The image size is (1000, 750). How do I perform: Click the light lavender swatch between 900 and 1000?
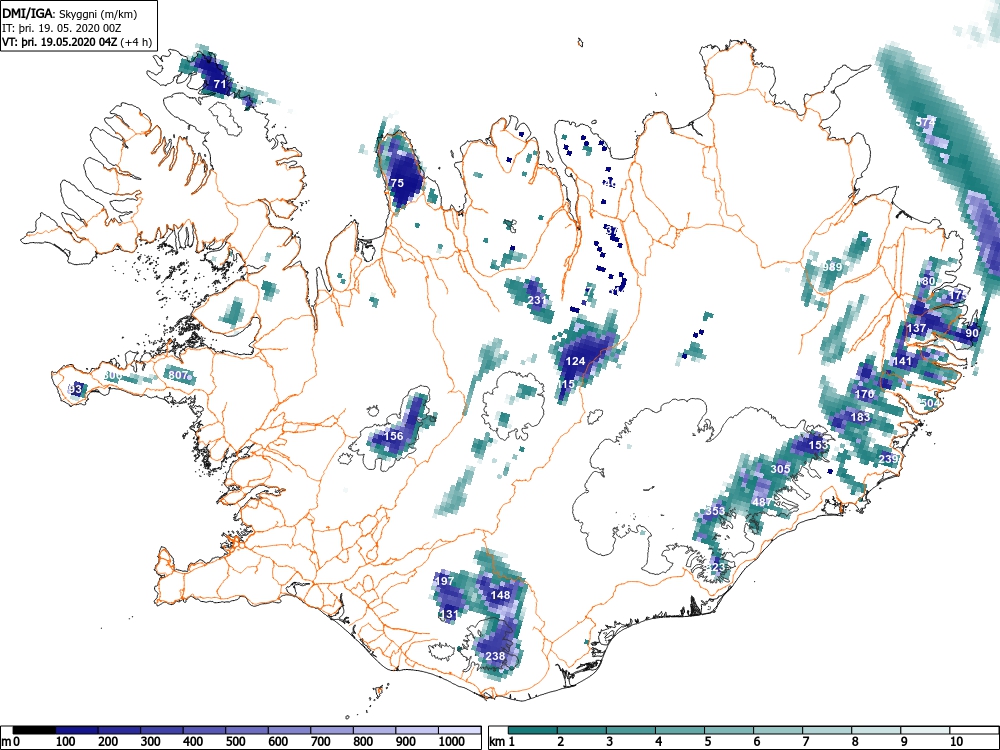(417, 730)
